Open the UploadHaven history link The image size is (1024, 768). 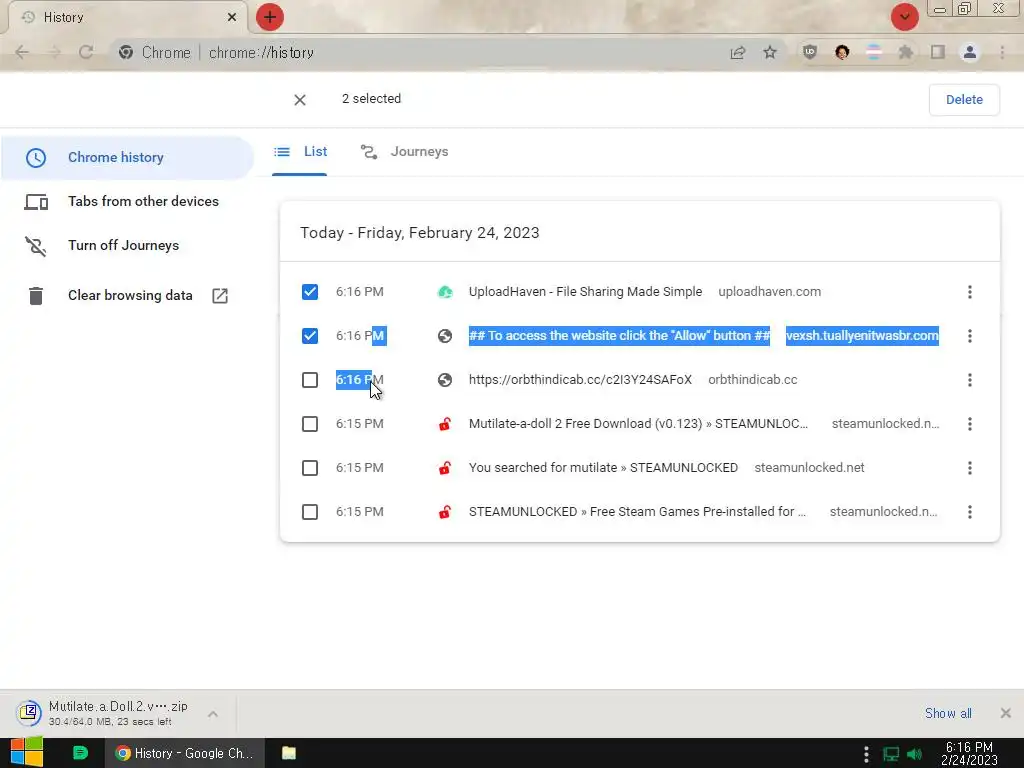pyautogui.click(x=585, y=292)
